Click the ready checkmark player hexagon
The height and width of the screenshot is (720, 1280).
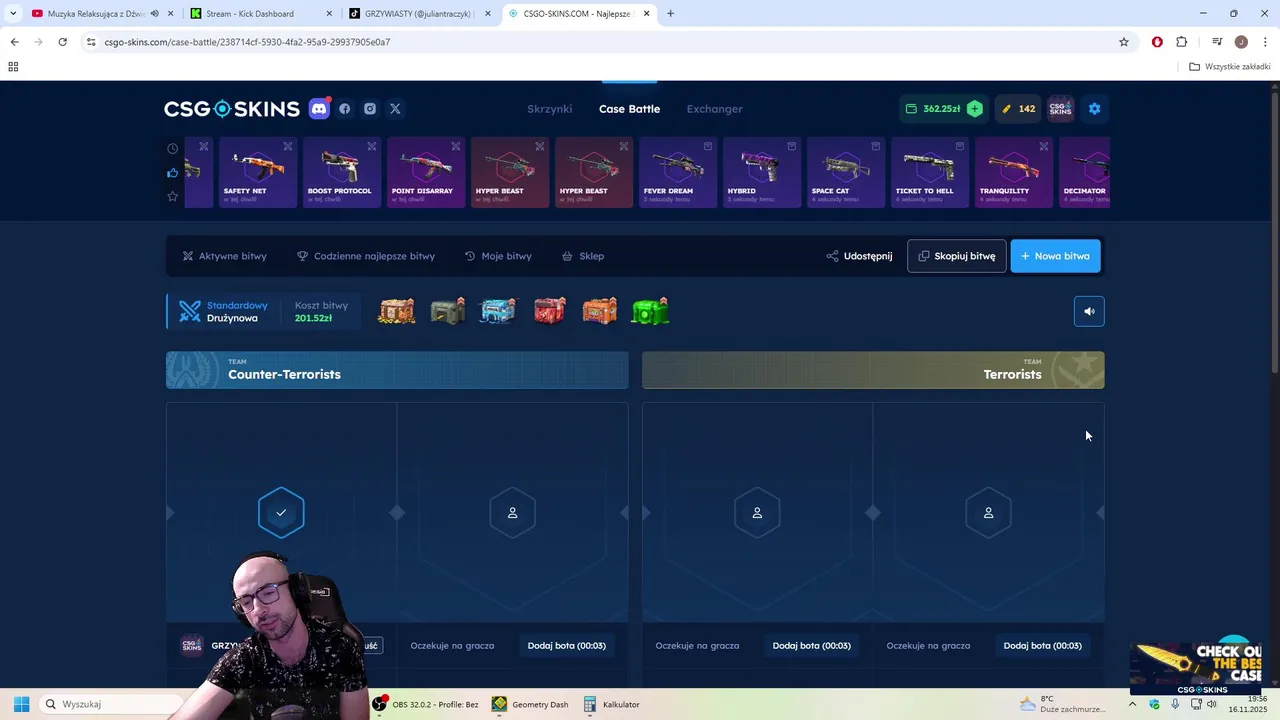coord(281,513)
